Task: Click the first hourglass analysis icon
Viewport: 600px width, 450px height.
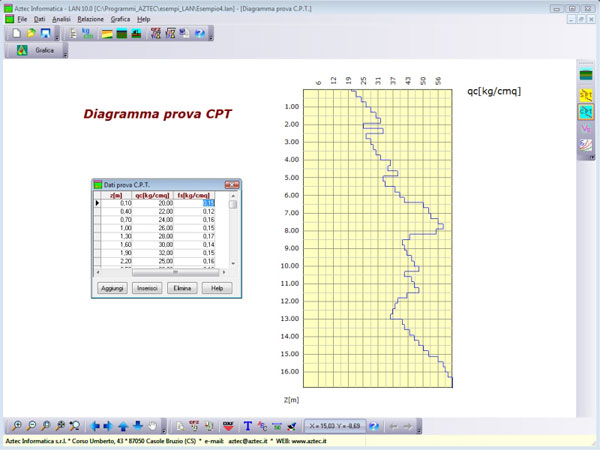Action: (x=155, y=34)
